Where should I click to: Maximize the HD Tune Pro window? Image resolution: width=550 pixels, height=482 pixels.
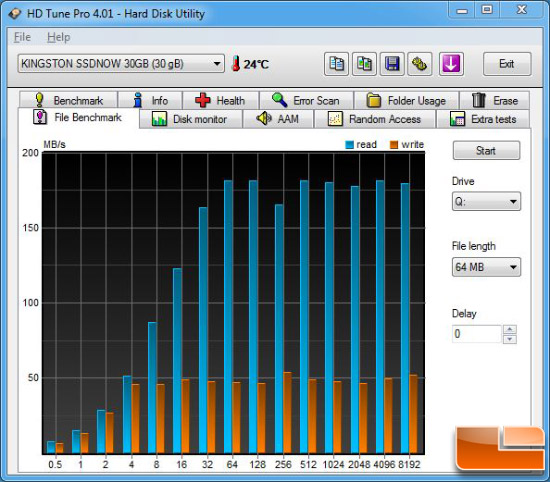487,10
